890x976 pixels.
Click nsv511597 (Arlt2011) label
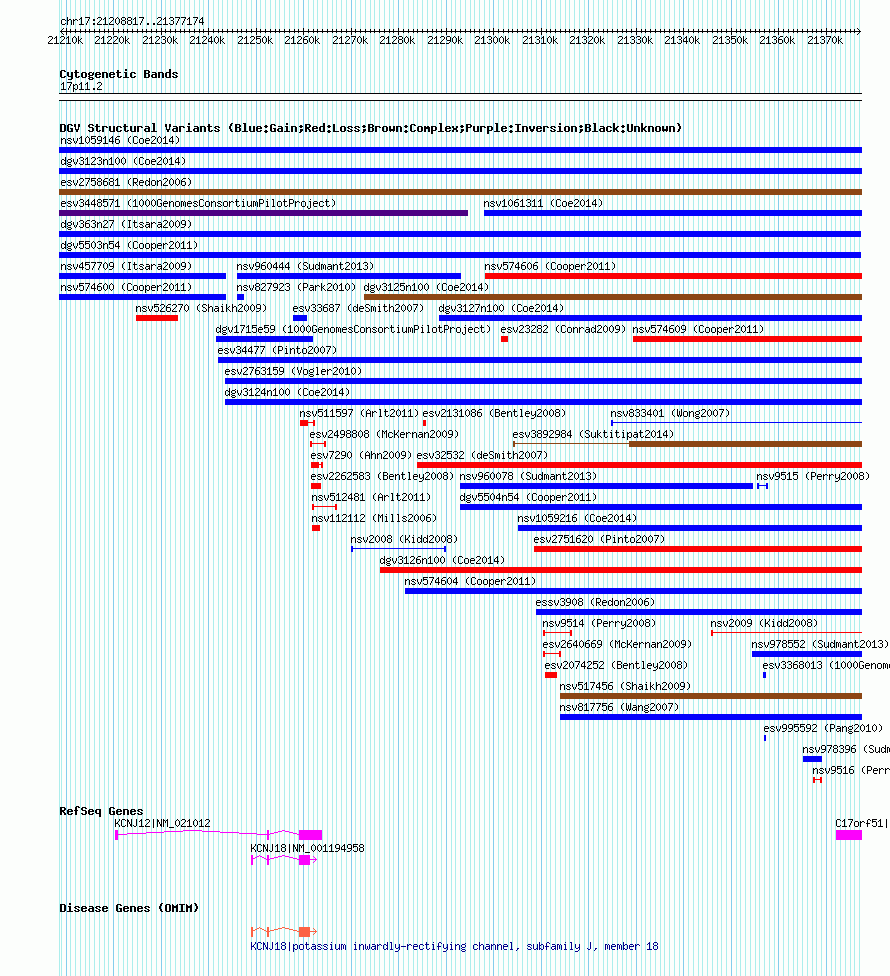[359, 413]
